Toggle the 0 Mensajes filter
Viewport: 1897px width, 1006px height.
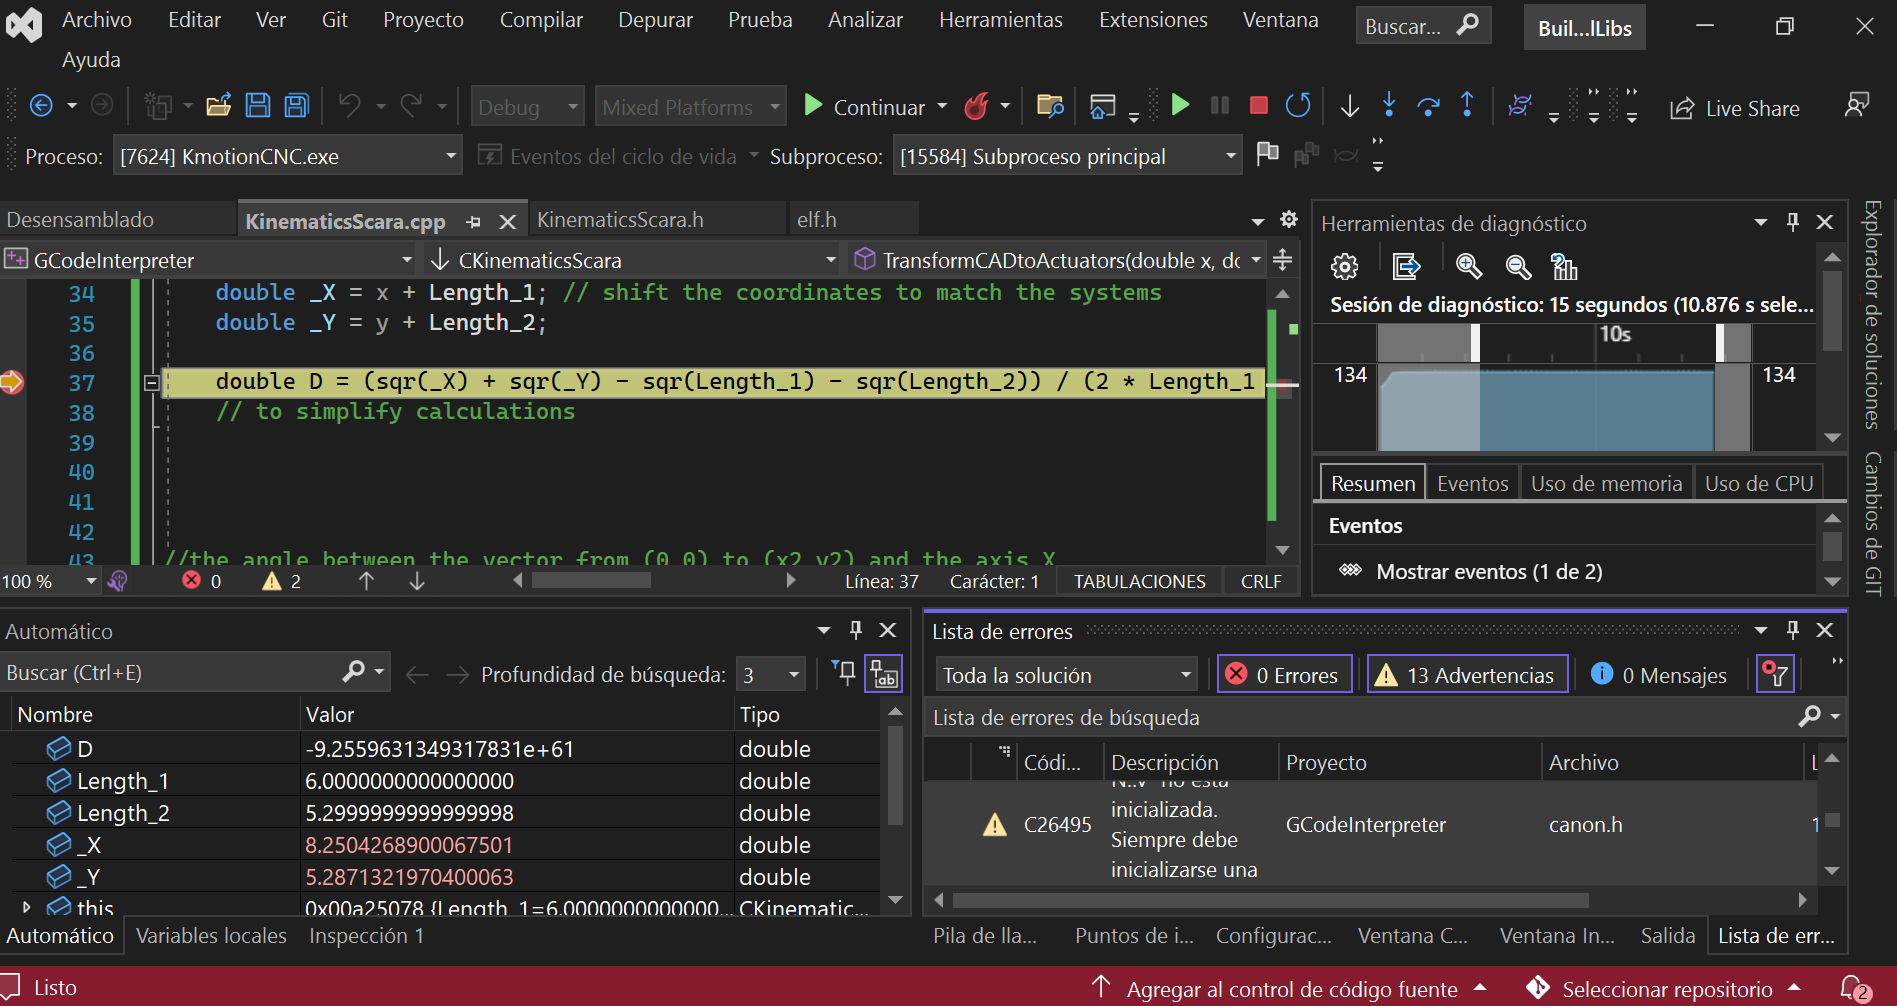[1660, 675]
